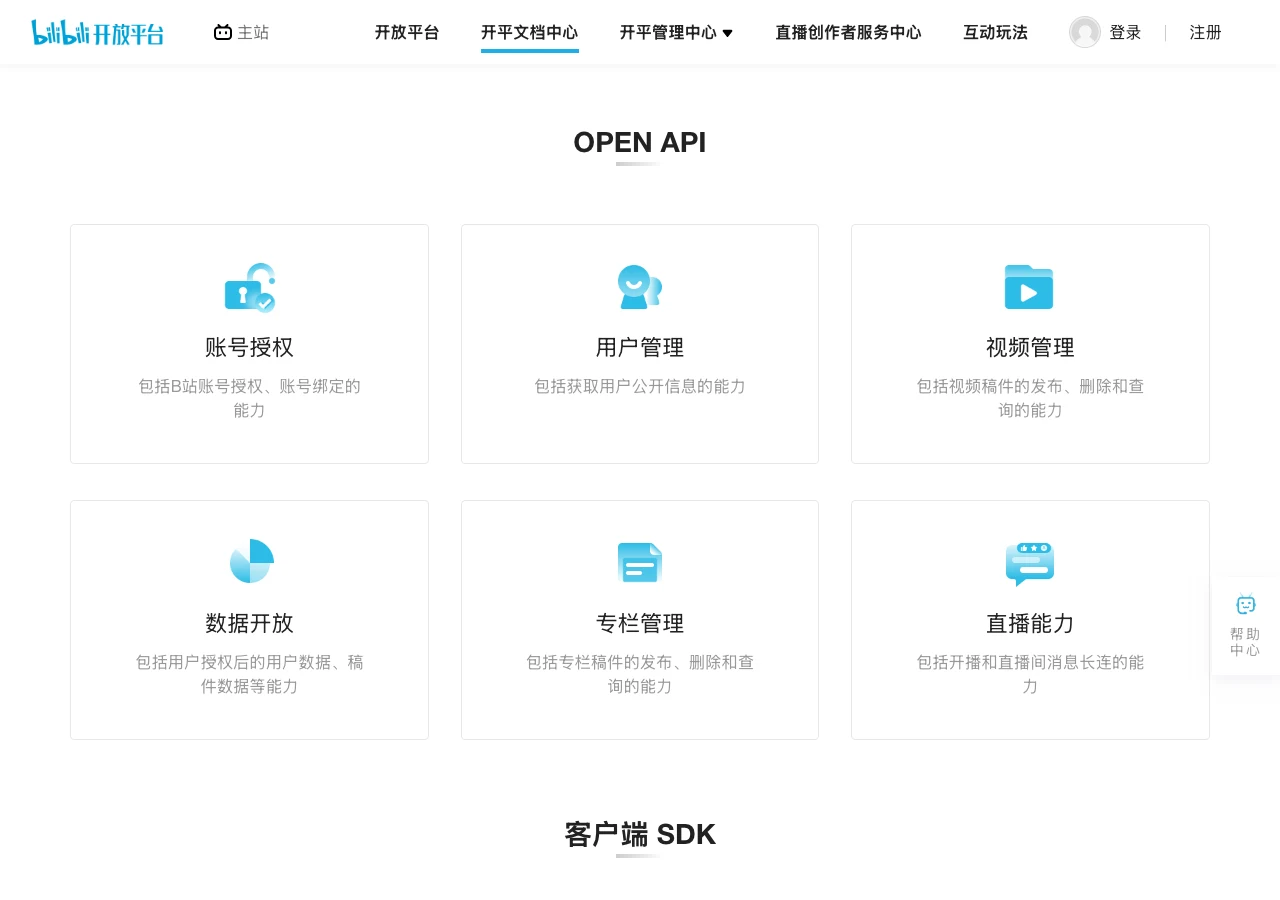Switch to 开平文档中心 tab

530,32
